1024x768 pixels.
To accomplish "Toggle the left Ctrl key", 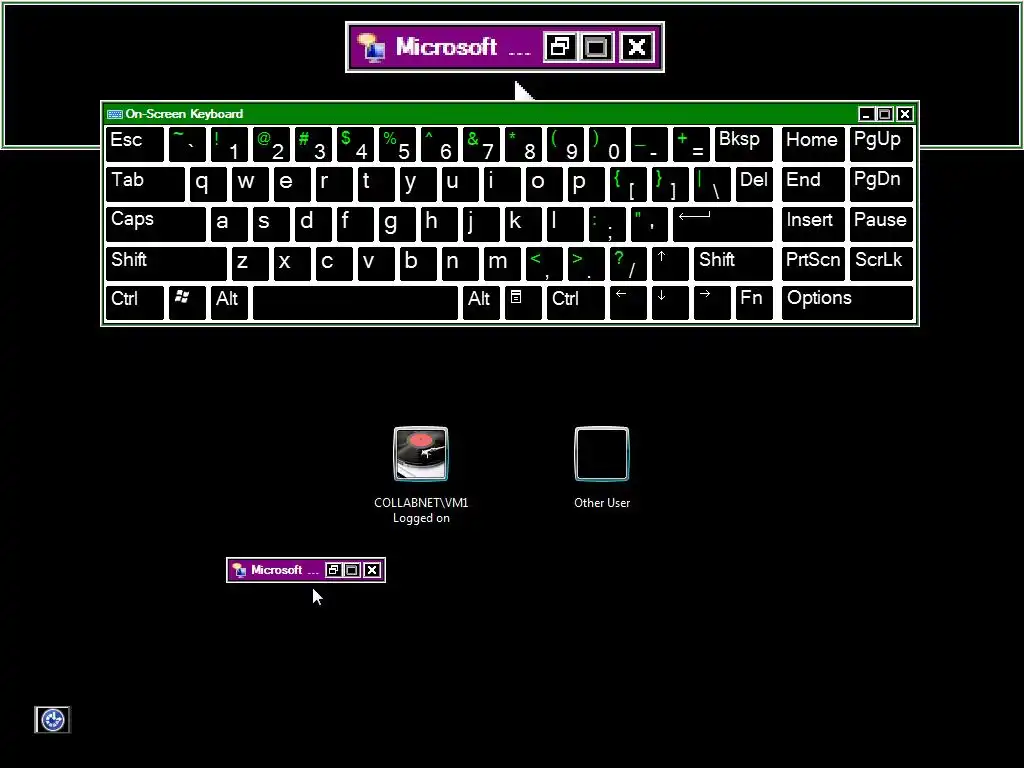I will (x=135, y=303).
